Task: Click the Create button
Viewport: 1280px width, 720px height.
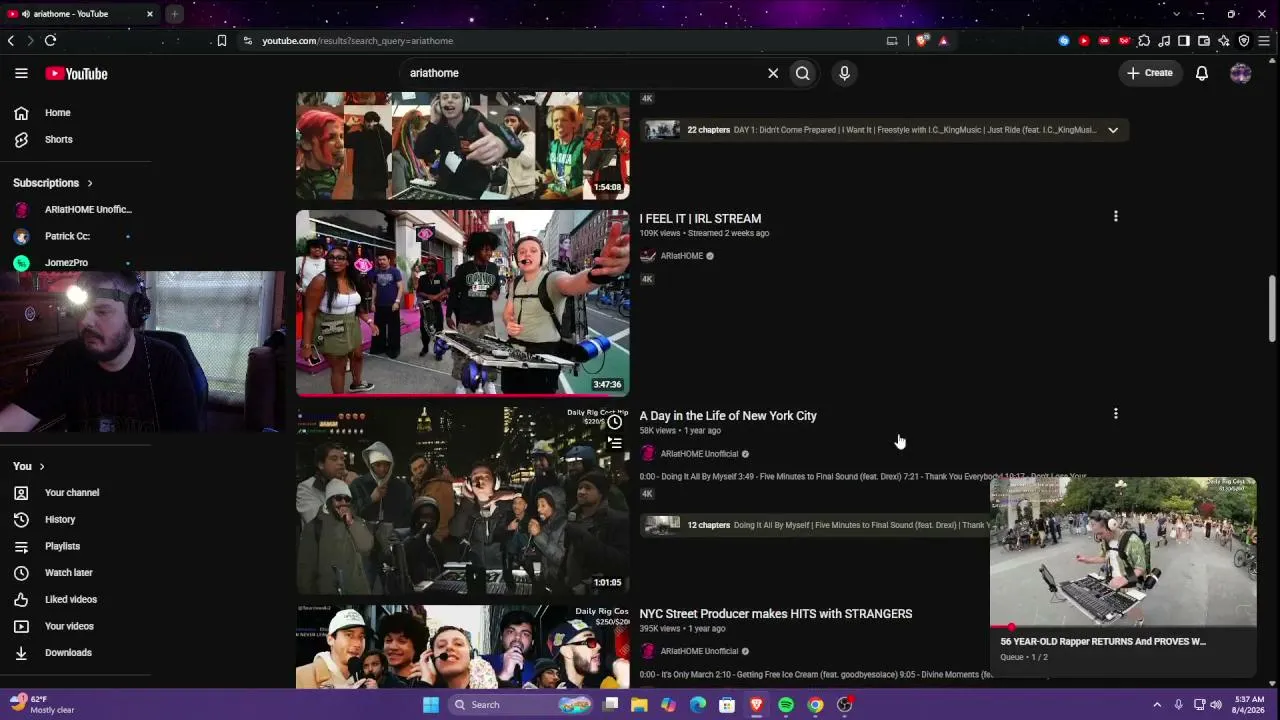Action: click(x=1150, y=73)
